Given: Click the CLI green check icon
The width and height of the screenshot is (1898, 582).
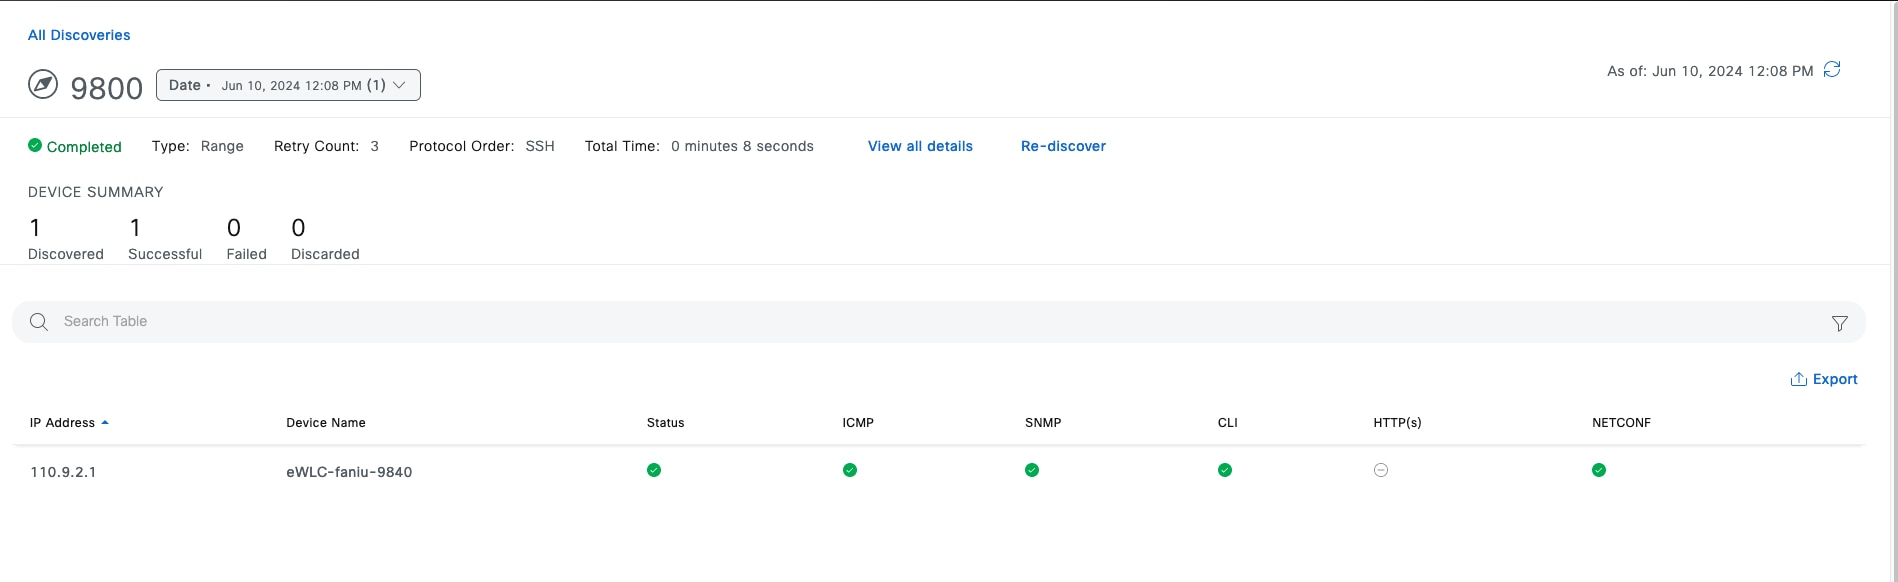Looking at the screenshot, I should point(1225,470).
